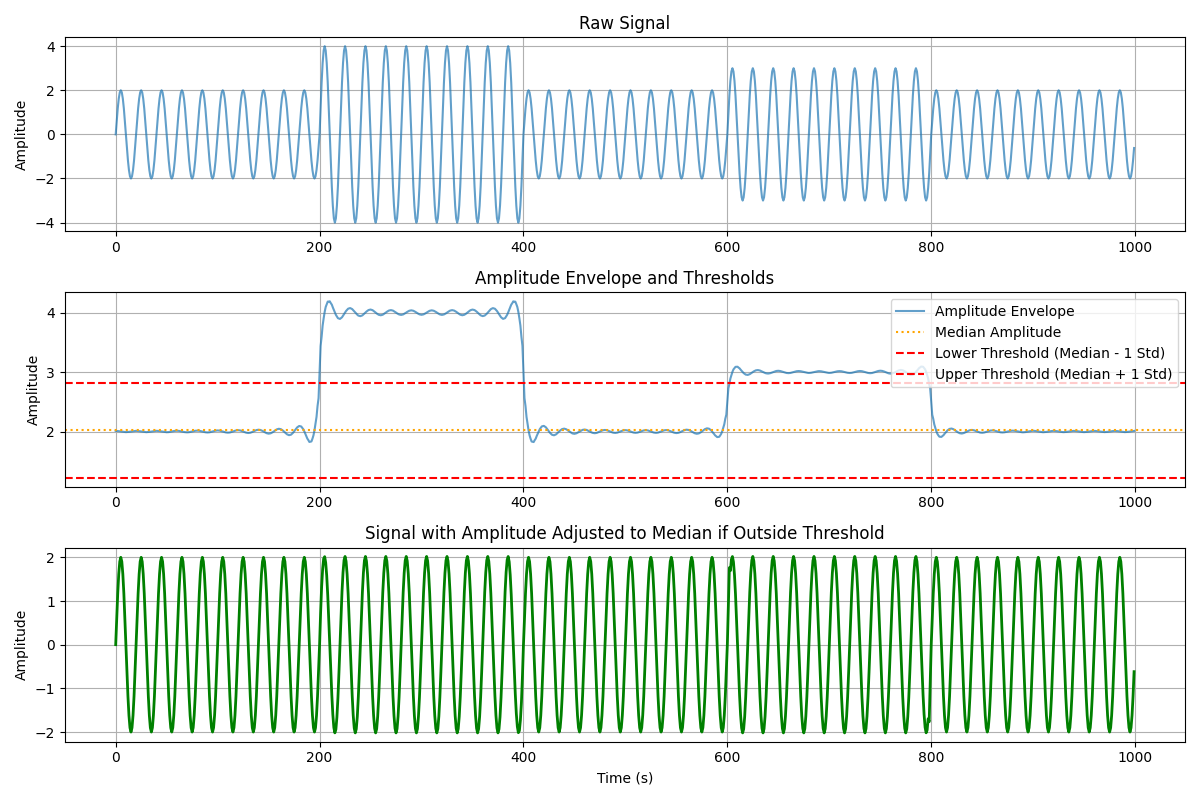Click the orange dotted swatch in legend
Screen dimensions: 1200x800
coord(912,332)
